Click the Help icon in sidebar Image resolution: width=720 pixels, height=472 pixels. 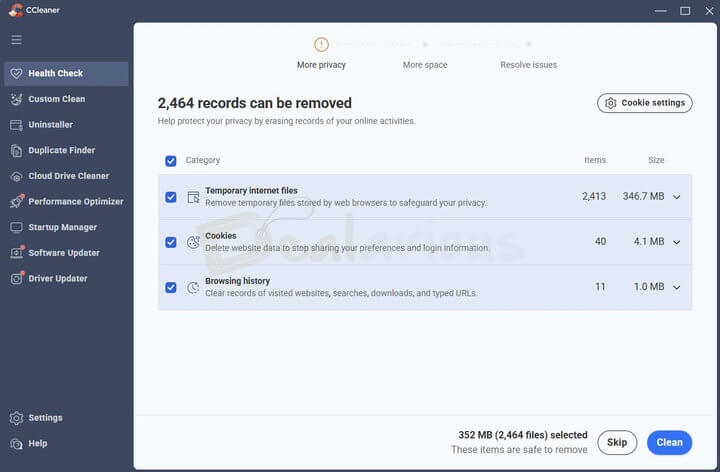pos(17,444)
